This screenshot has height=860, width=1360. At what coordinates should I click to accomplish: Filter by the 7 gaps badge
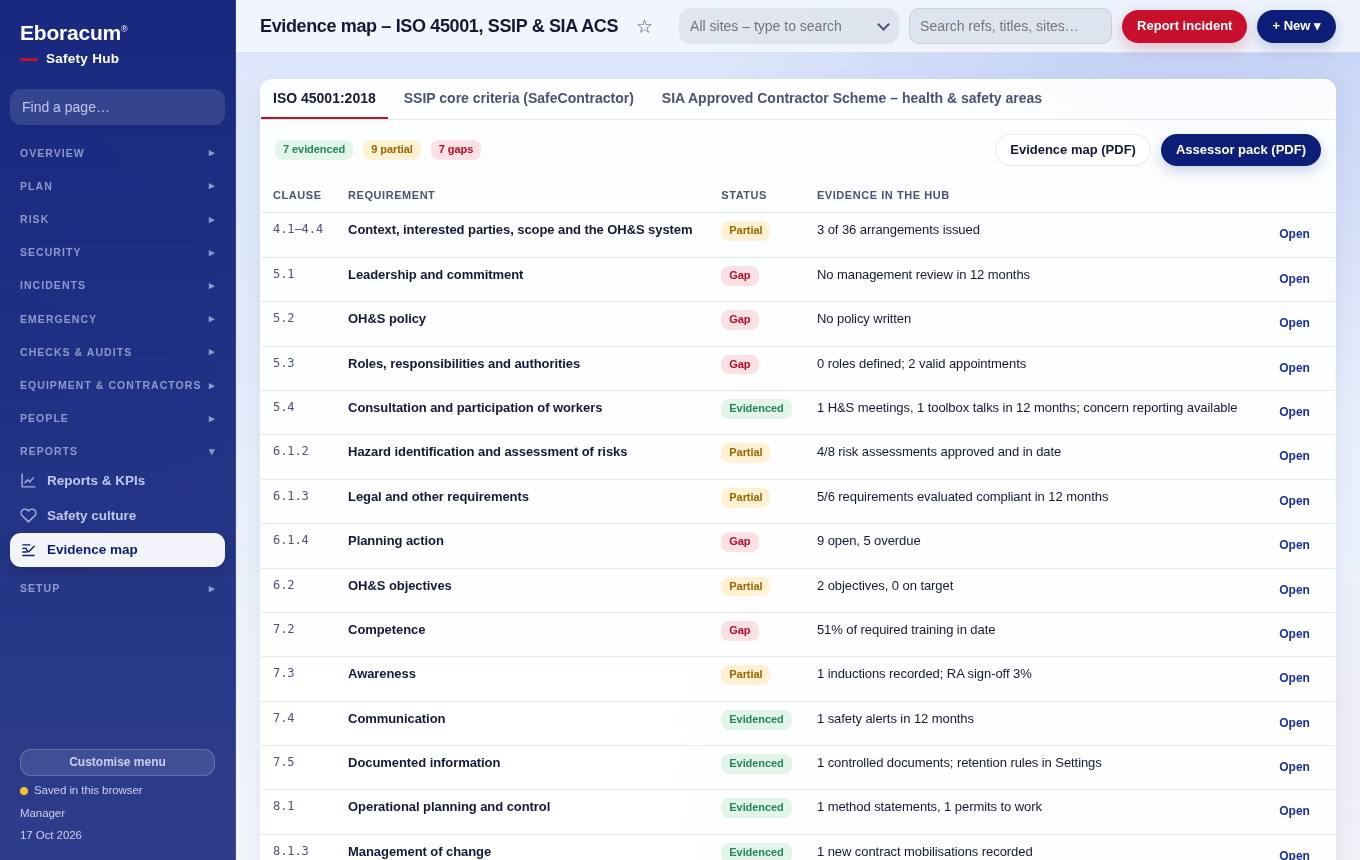pyautogui.click(x=456, y=150)
